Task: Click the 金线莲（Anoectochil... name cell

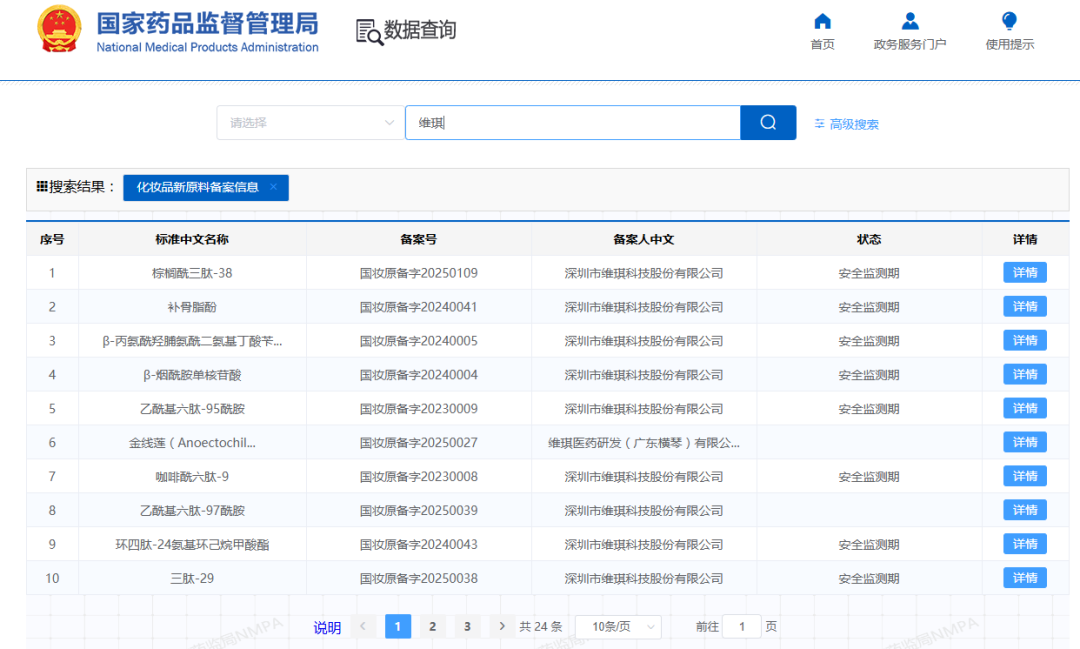Action: pyautogui.click(x=192, y=442)
